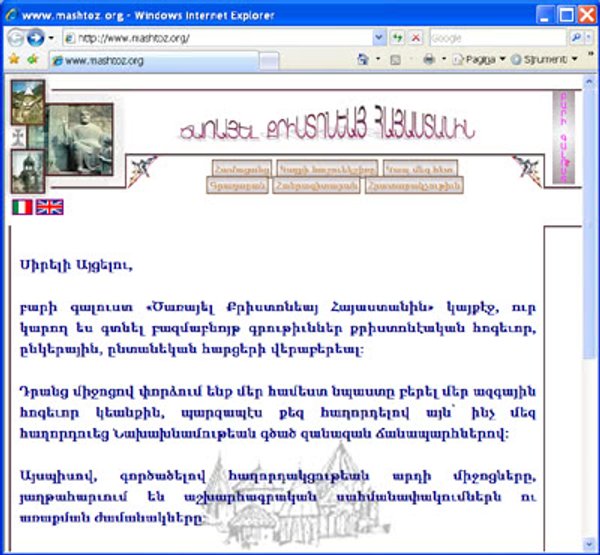Switch site language via Italian flag
This screenshot has height=555, width=600.
point(22,207)
